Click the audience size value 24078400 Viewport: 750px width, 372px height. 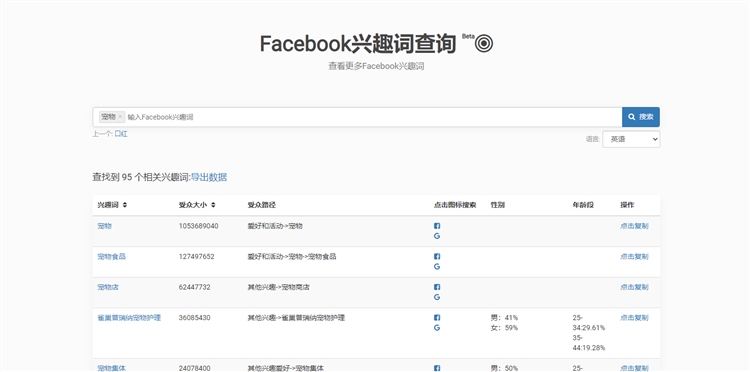[x=194, y=368]
